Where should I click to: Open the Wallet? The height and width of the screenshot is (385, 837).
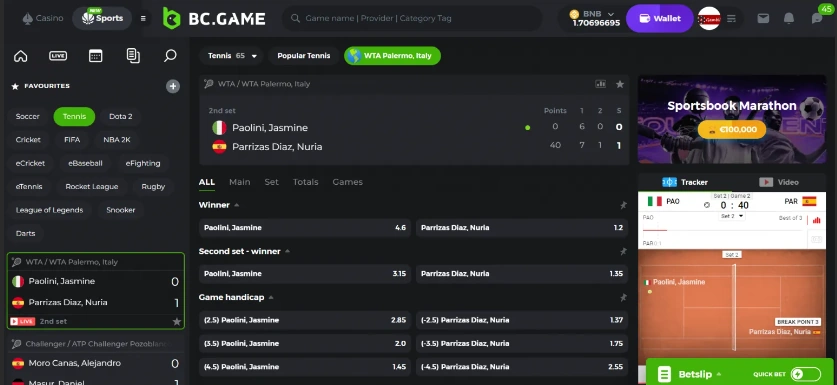(660, 18)
